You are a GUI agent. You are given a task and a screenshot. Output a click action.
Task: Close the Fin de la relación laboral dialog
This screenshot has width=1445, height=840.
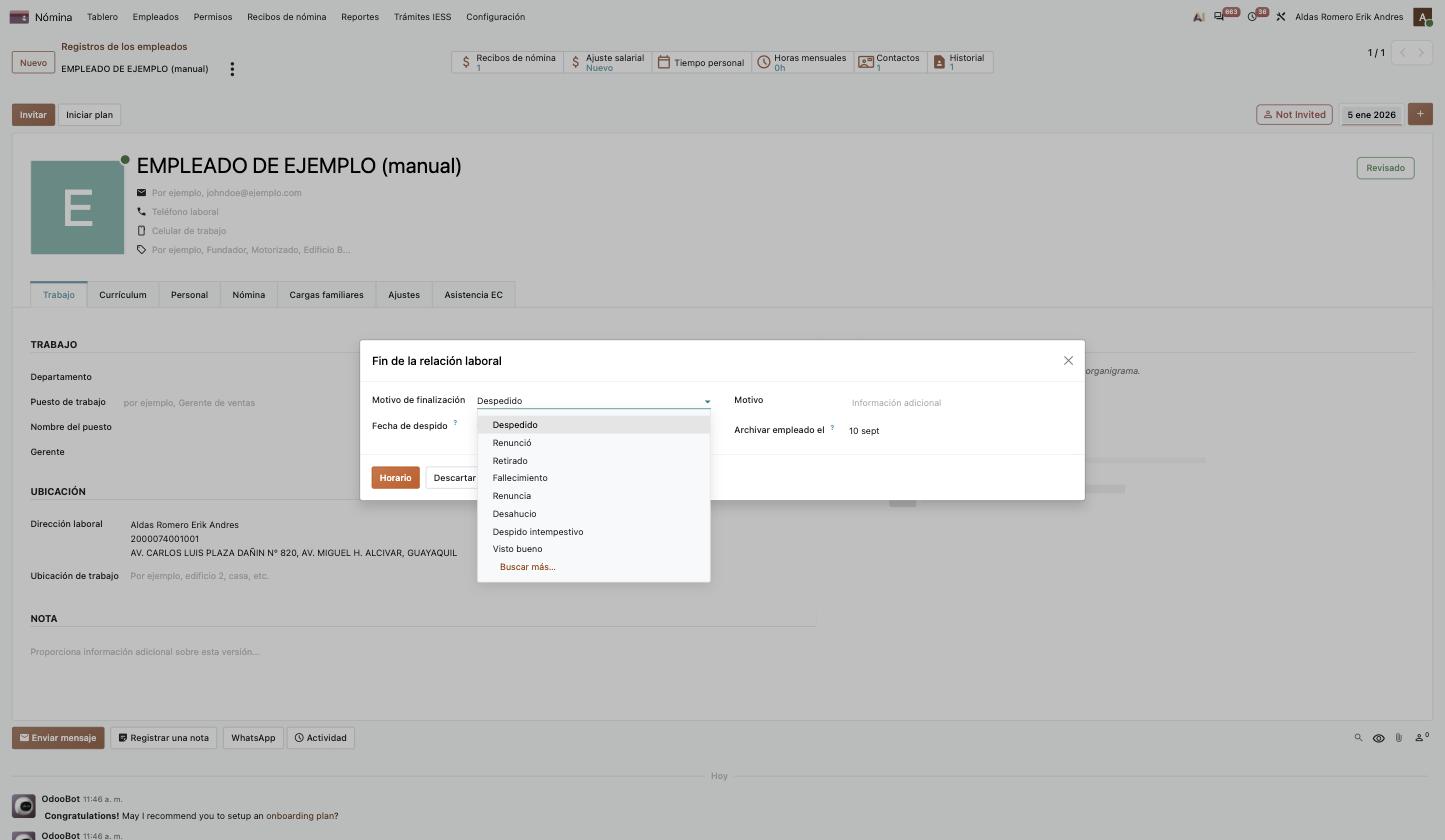tap(1068, 361)
